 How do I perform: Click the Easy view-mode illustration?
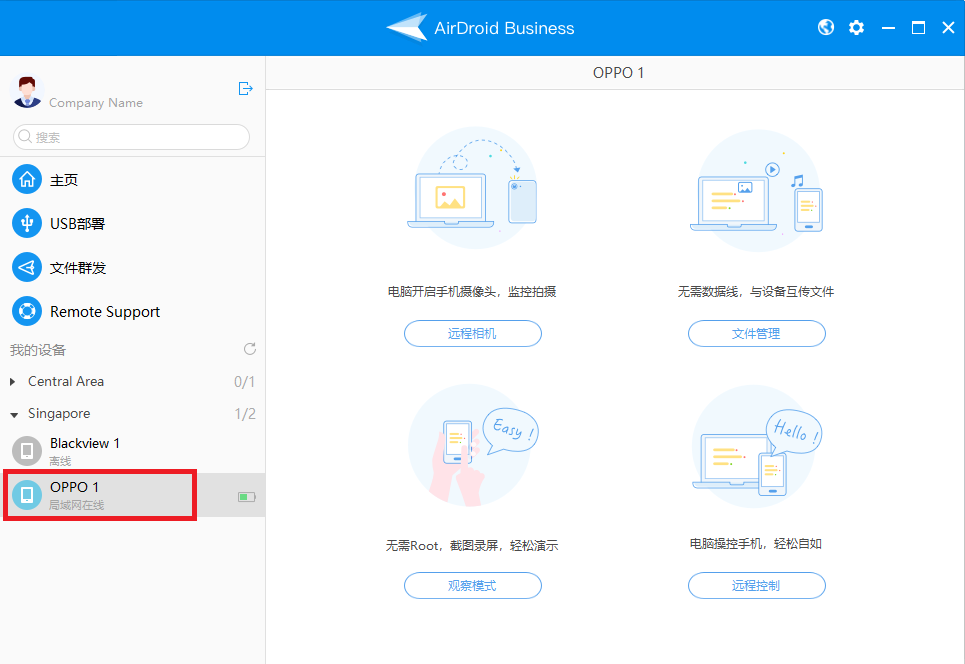473,446
